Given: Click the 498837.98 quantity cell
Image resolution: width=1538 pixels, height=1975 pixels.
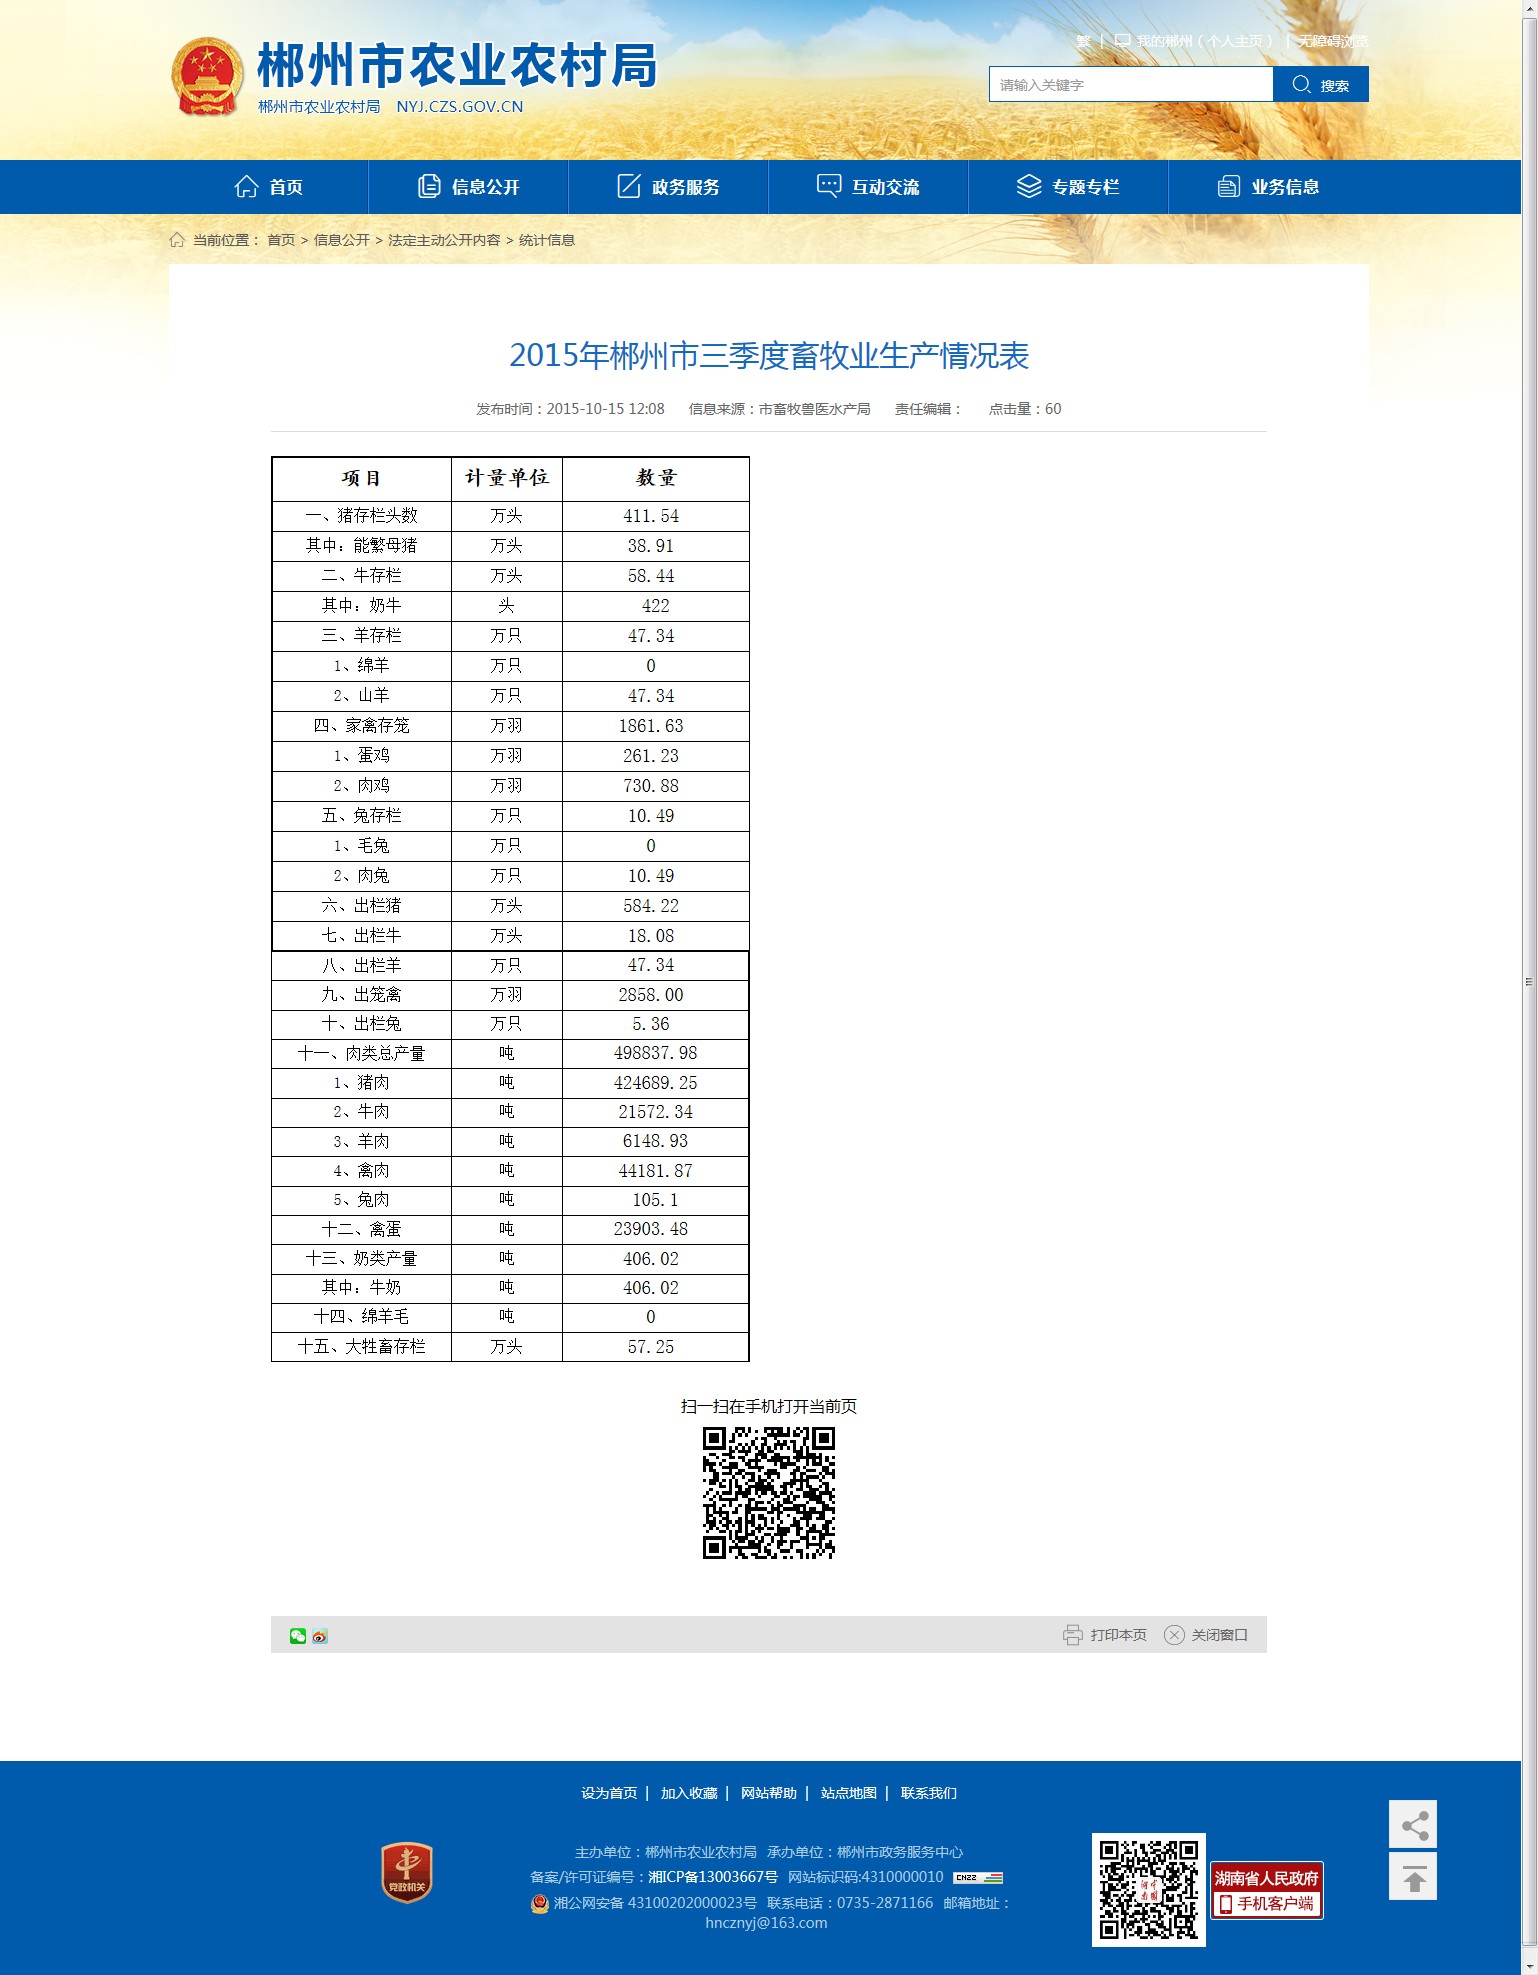Looking at the screenshot, I should pos(655,1053).
